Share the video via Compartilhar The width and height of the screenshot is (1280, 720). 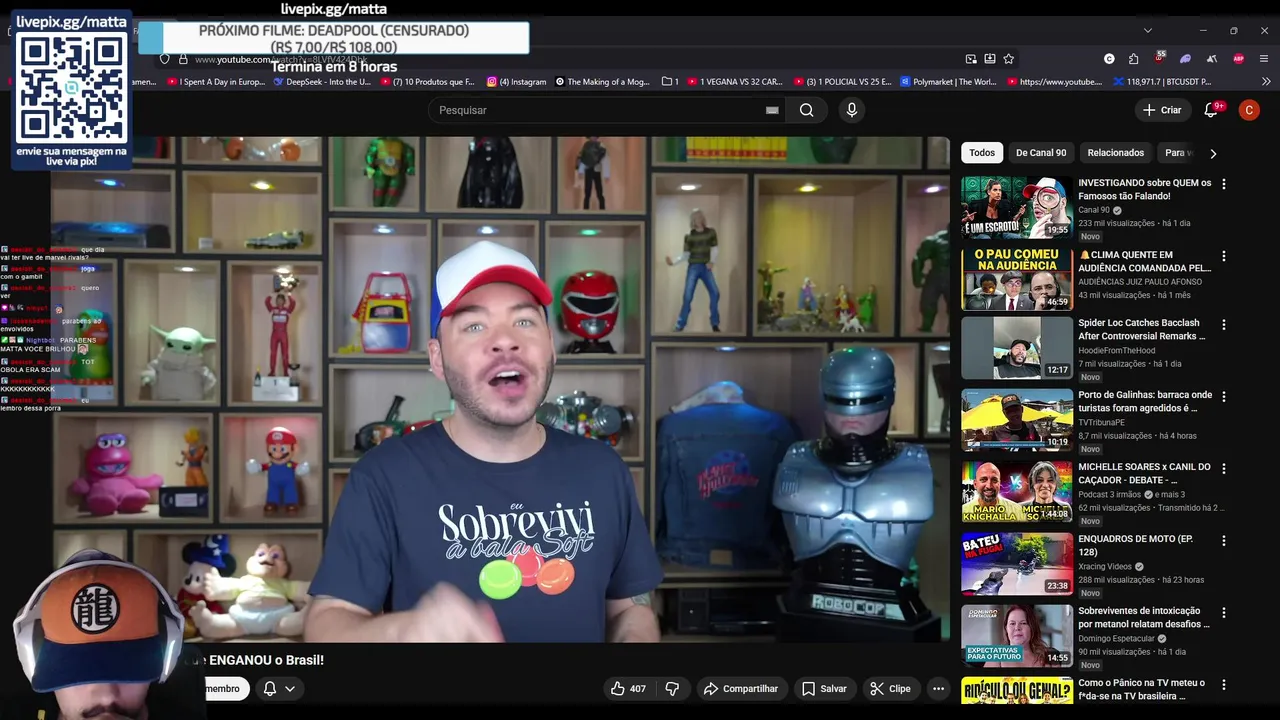(x=741, y=688)
